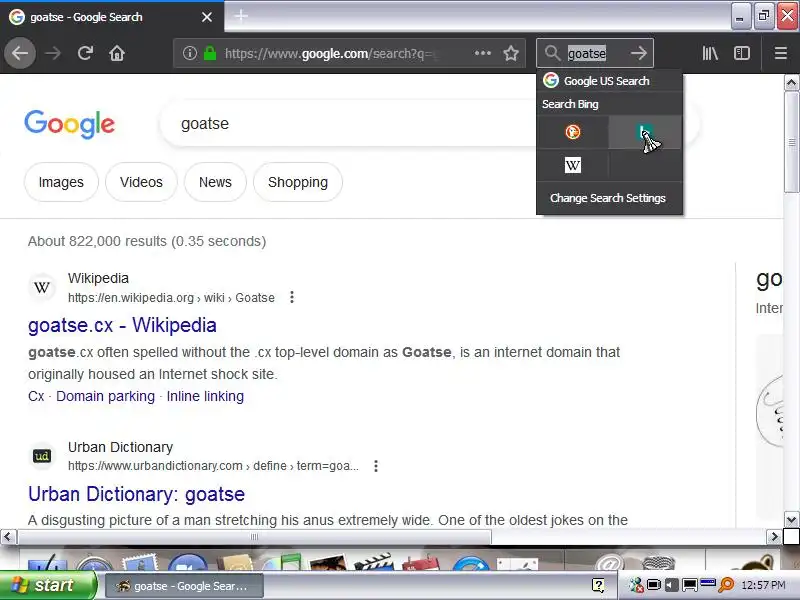This screenshot has height=600, width=800.
Task: Open page actions three-dot menu in URL bar
Action: [x=482, y=53]
